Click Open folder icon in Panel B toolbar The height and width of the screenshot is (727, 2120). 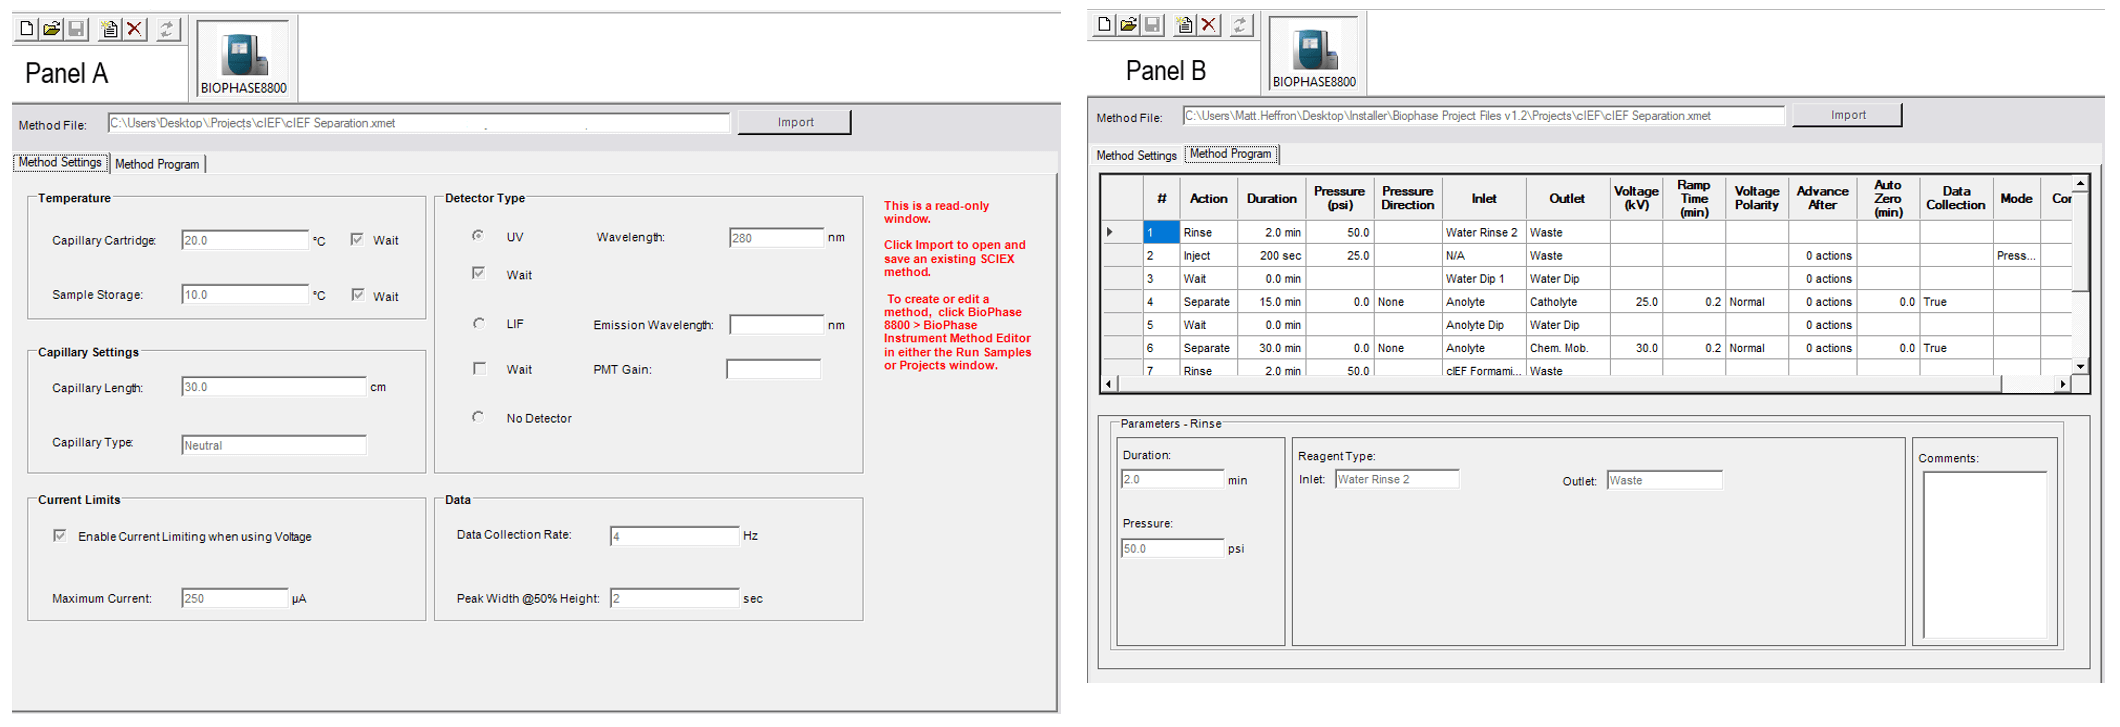(1128, 24)
